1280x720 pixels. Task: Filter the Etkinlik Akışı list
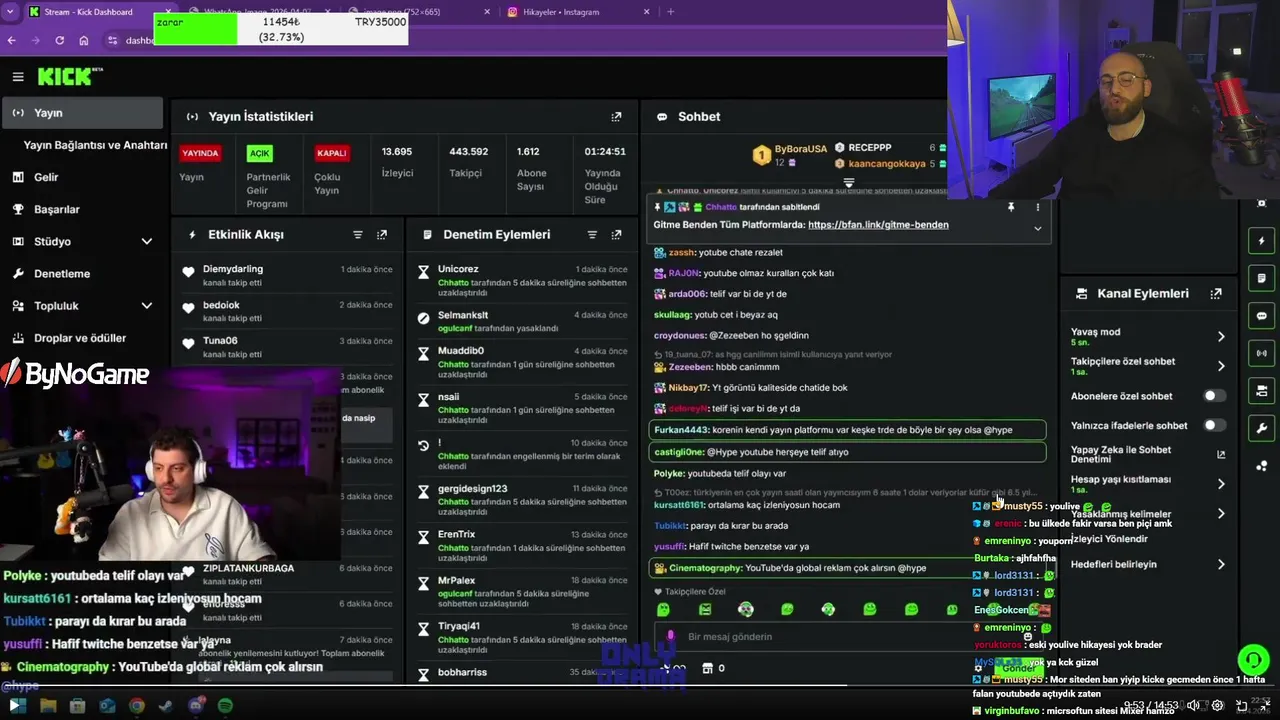(358, 235)
